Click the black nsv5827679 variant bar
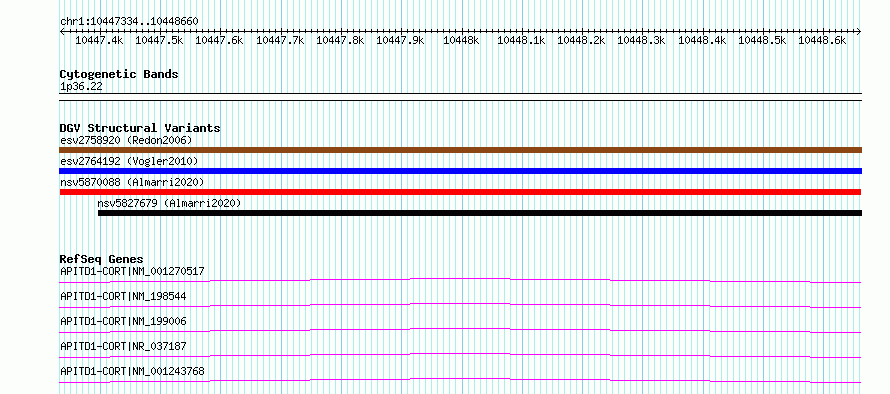The height and width of the screenshot is (394, 890). click(x=480, y=213)
